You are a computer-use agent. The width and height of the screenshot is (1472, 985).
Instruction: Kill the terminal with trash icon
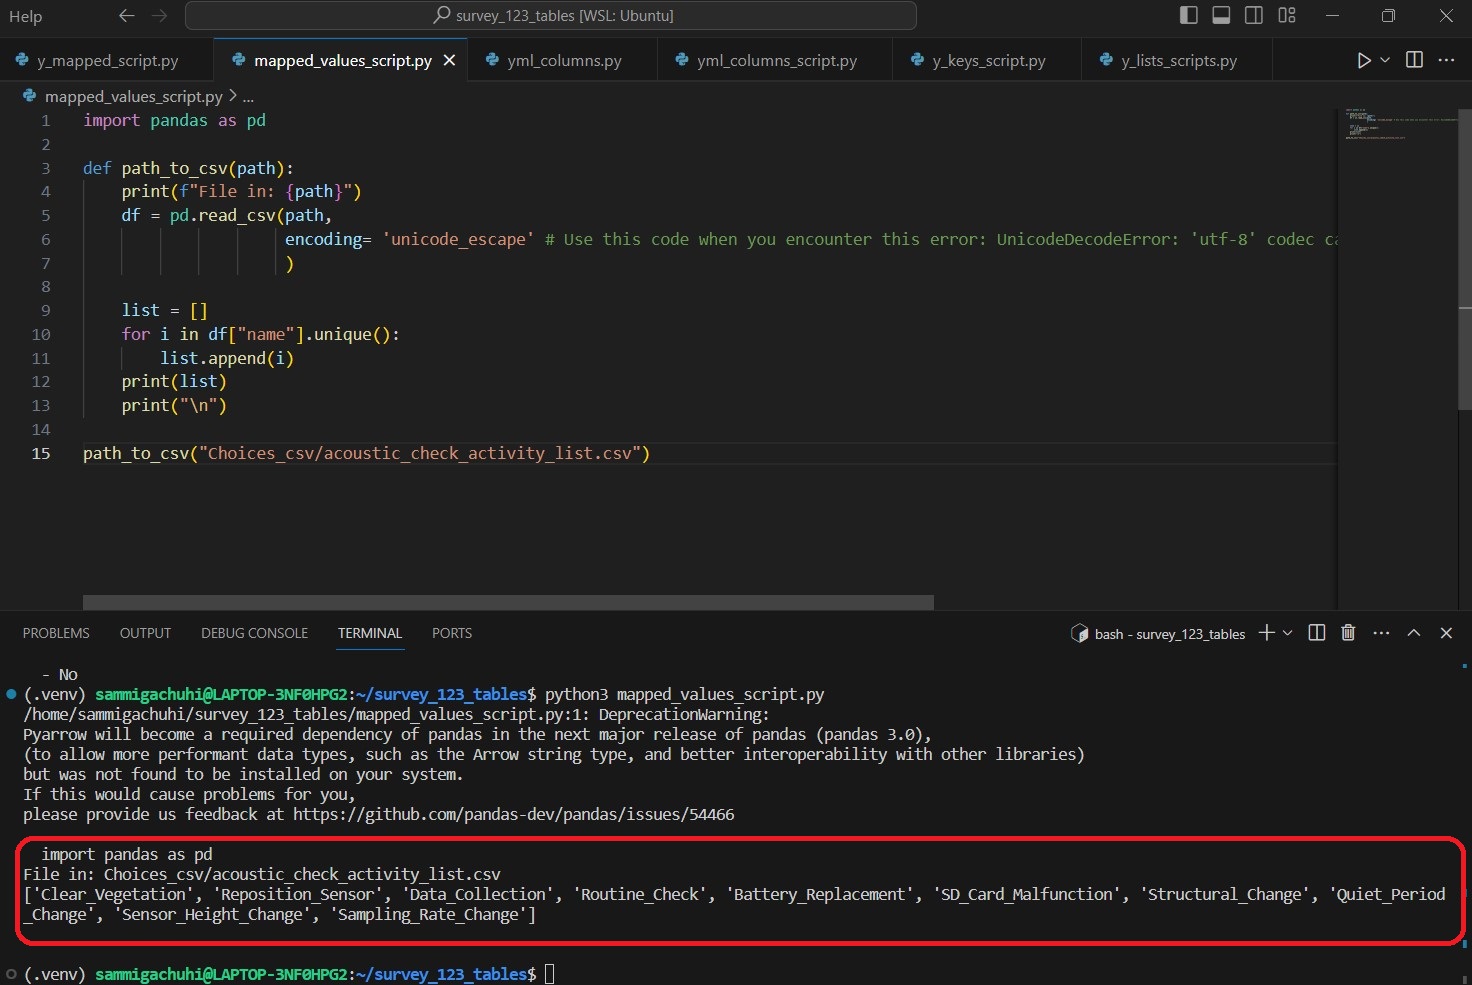pos(1348,632)
